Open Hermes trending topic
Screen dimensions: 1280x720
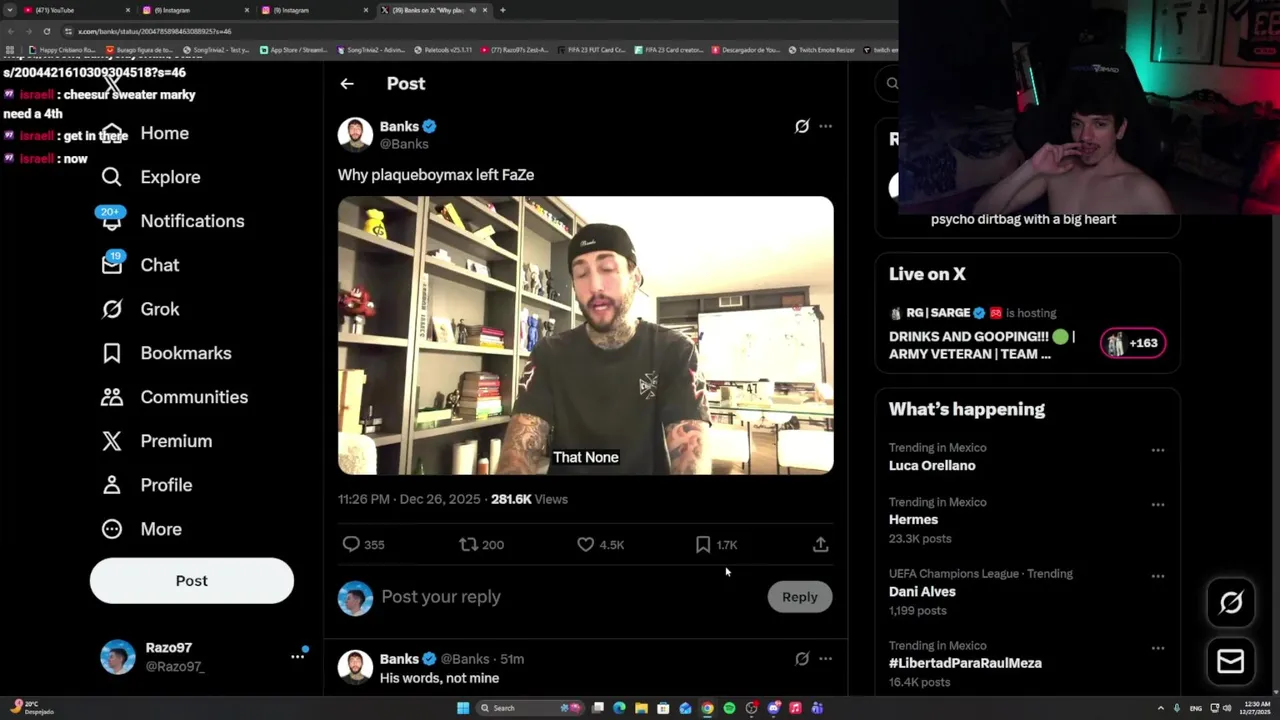[913, 520]
